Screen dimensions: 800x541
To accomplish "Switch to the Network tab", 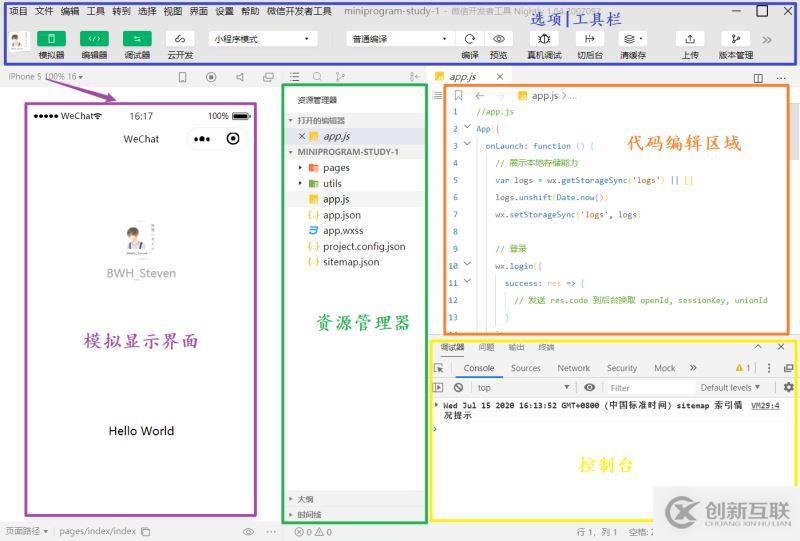I will 573,368.
